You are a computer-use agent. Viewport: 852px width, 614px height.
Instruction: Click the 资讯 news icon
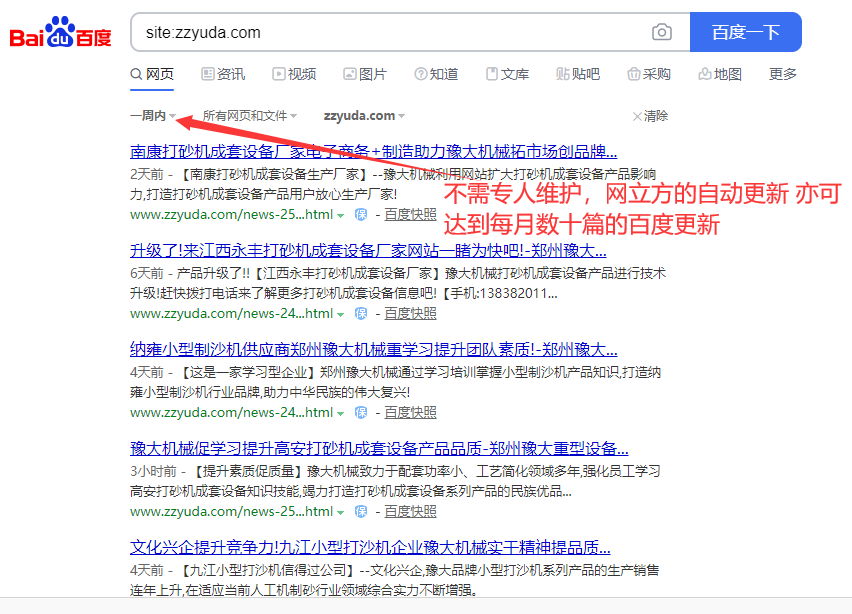pyautogui.click(x=208, y=73)
